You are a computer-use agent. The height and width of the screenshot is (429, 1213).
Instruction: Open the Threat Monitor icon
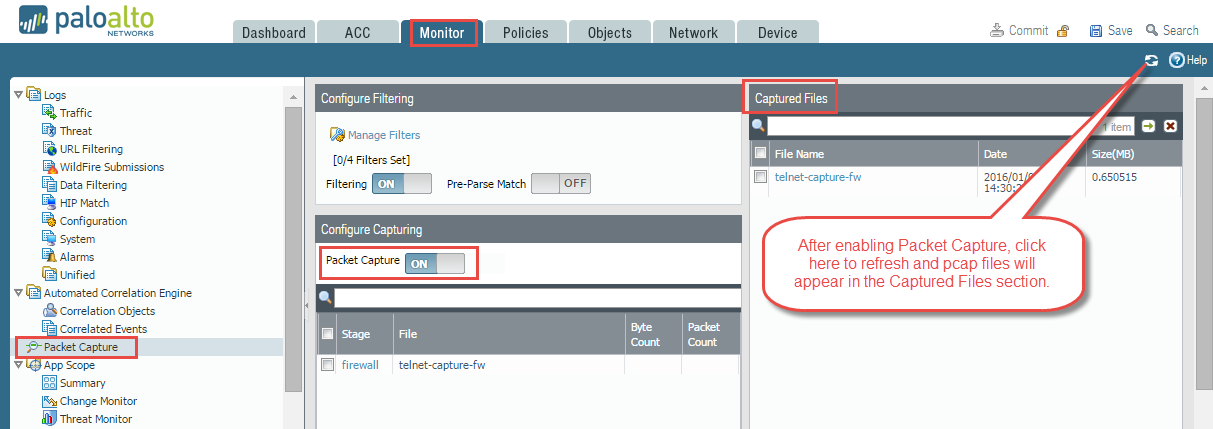[x=49, y=419]
